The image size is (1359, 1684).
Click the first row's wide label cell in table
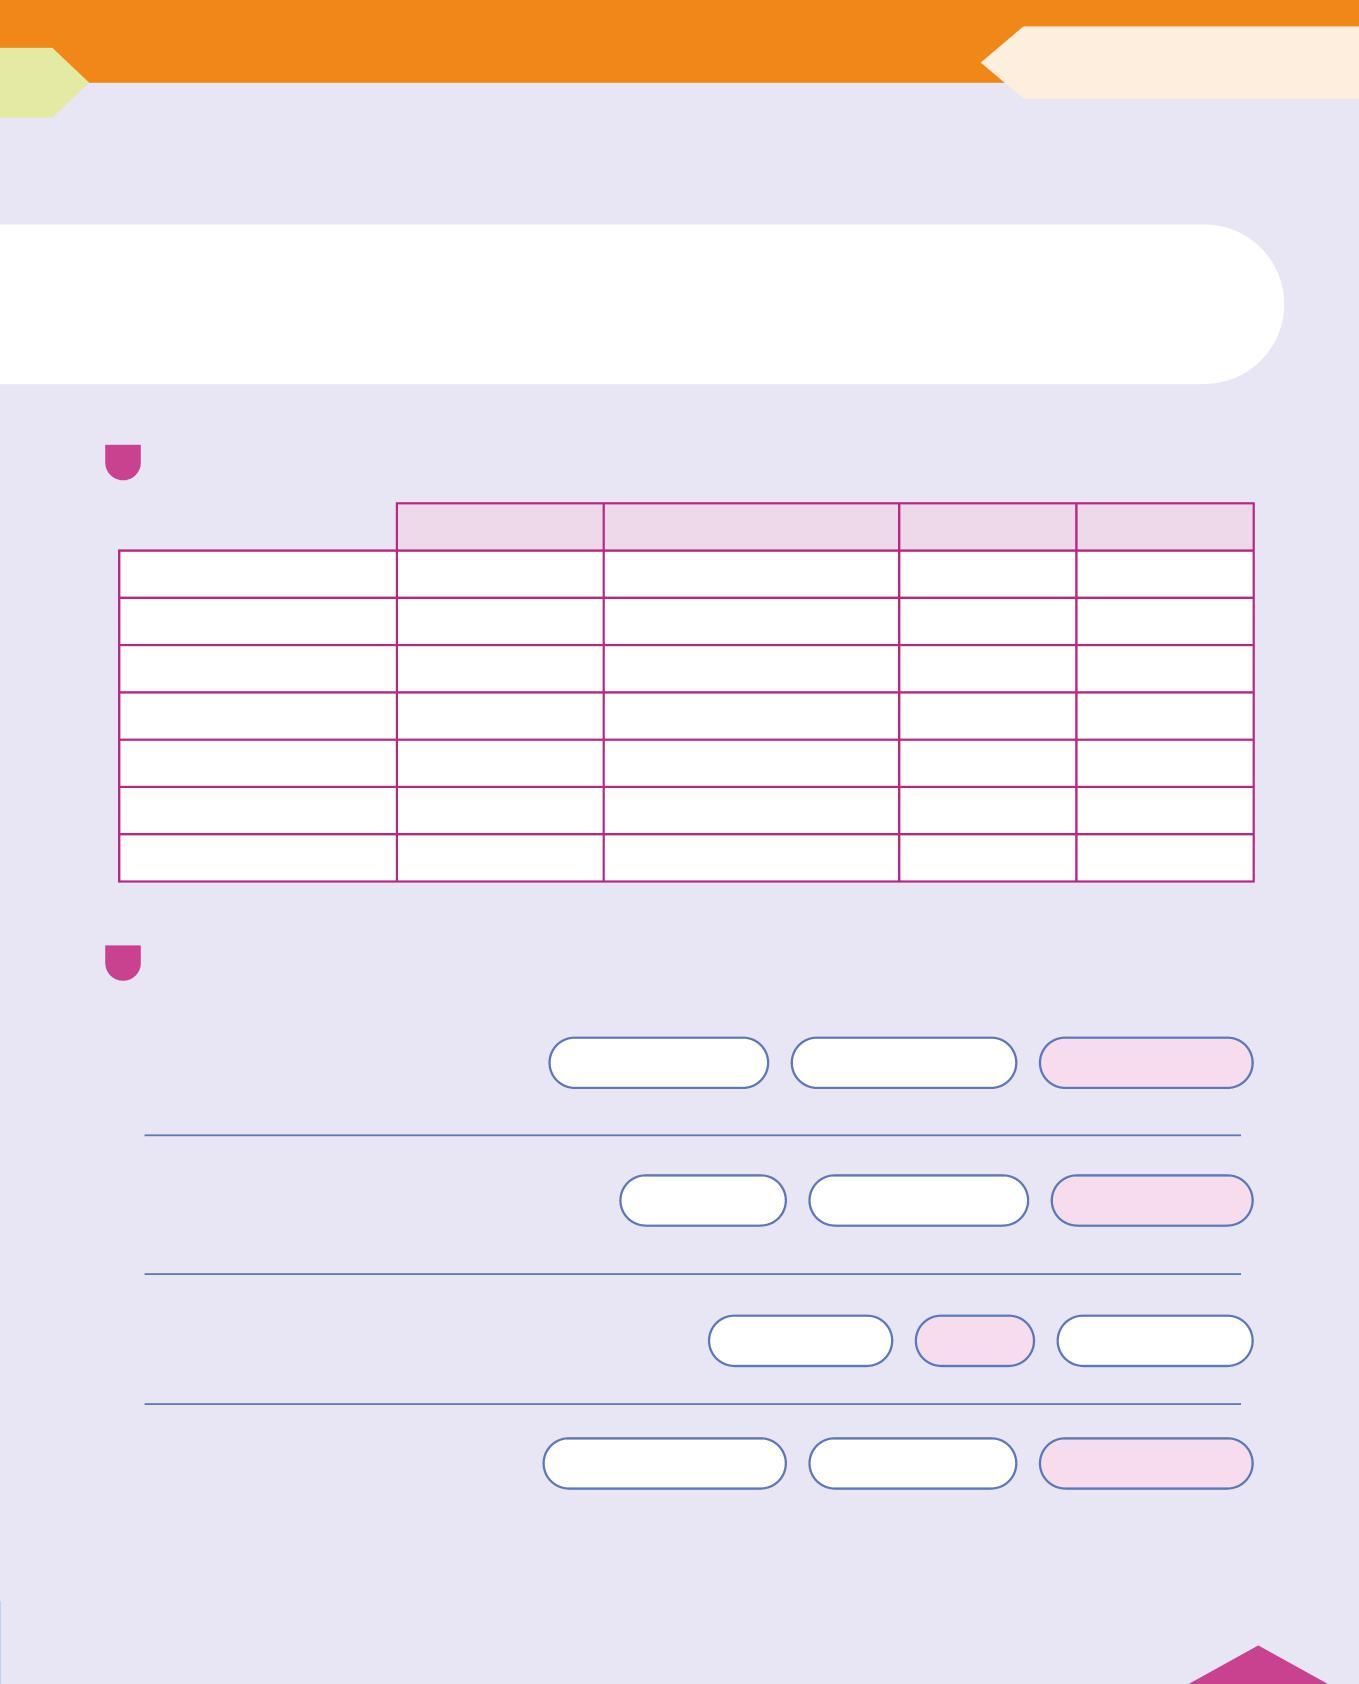[x=258, y=574]
